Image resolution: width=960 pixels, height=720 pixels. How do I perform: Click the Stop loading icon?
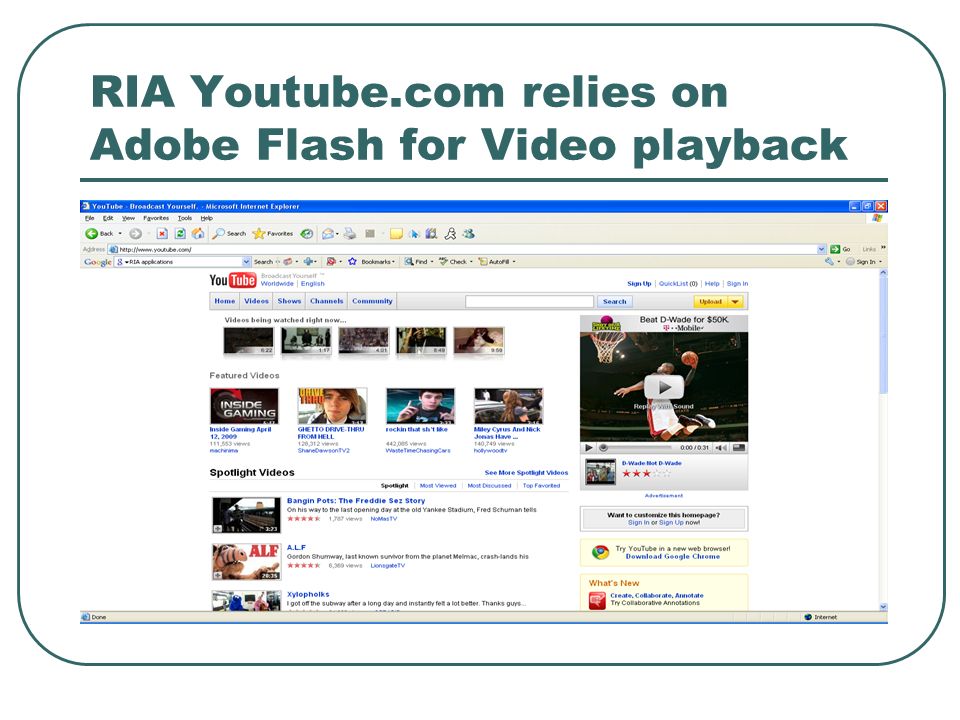pos(162,233)
